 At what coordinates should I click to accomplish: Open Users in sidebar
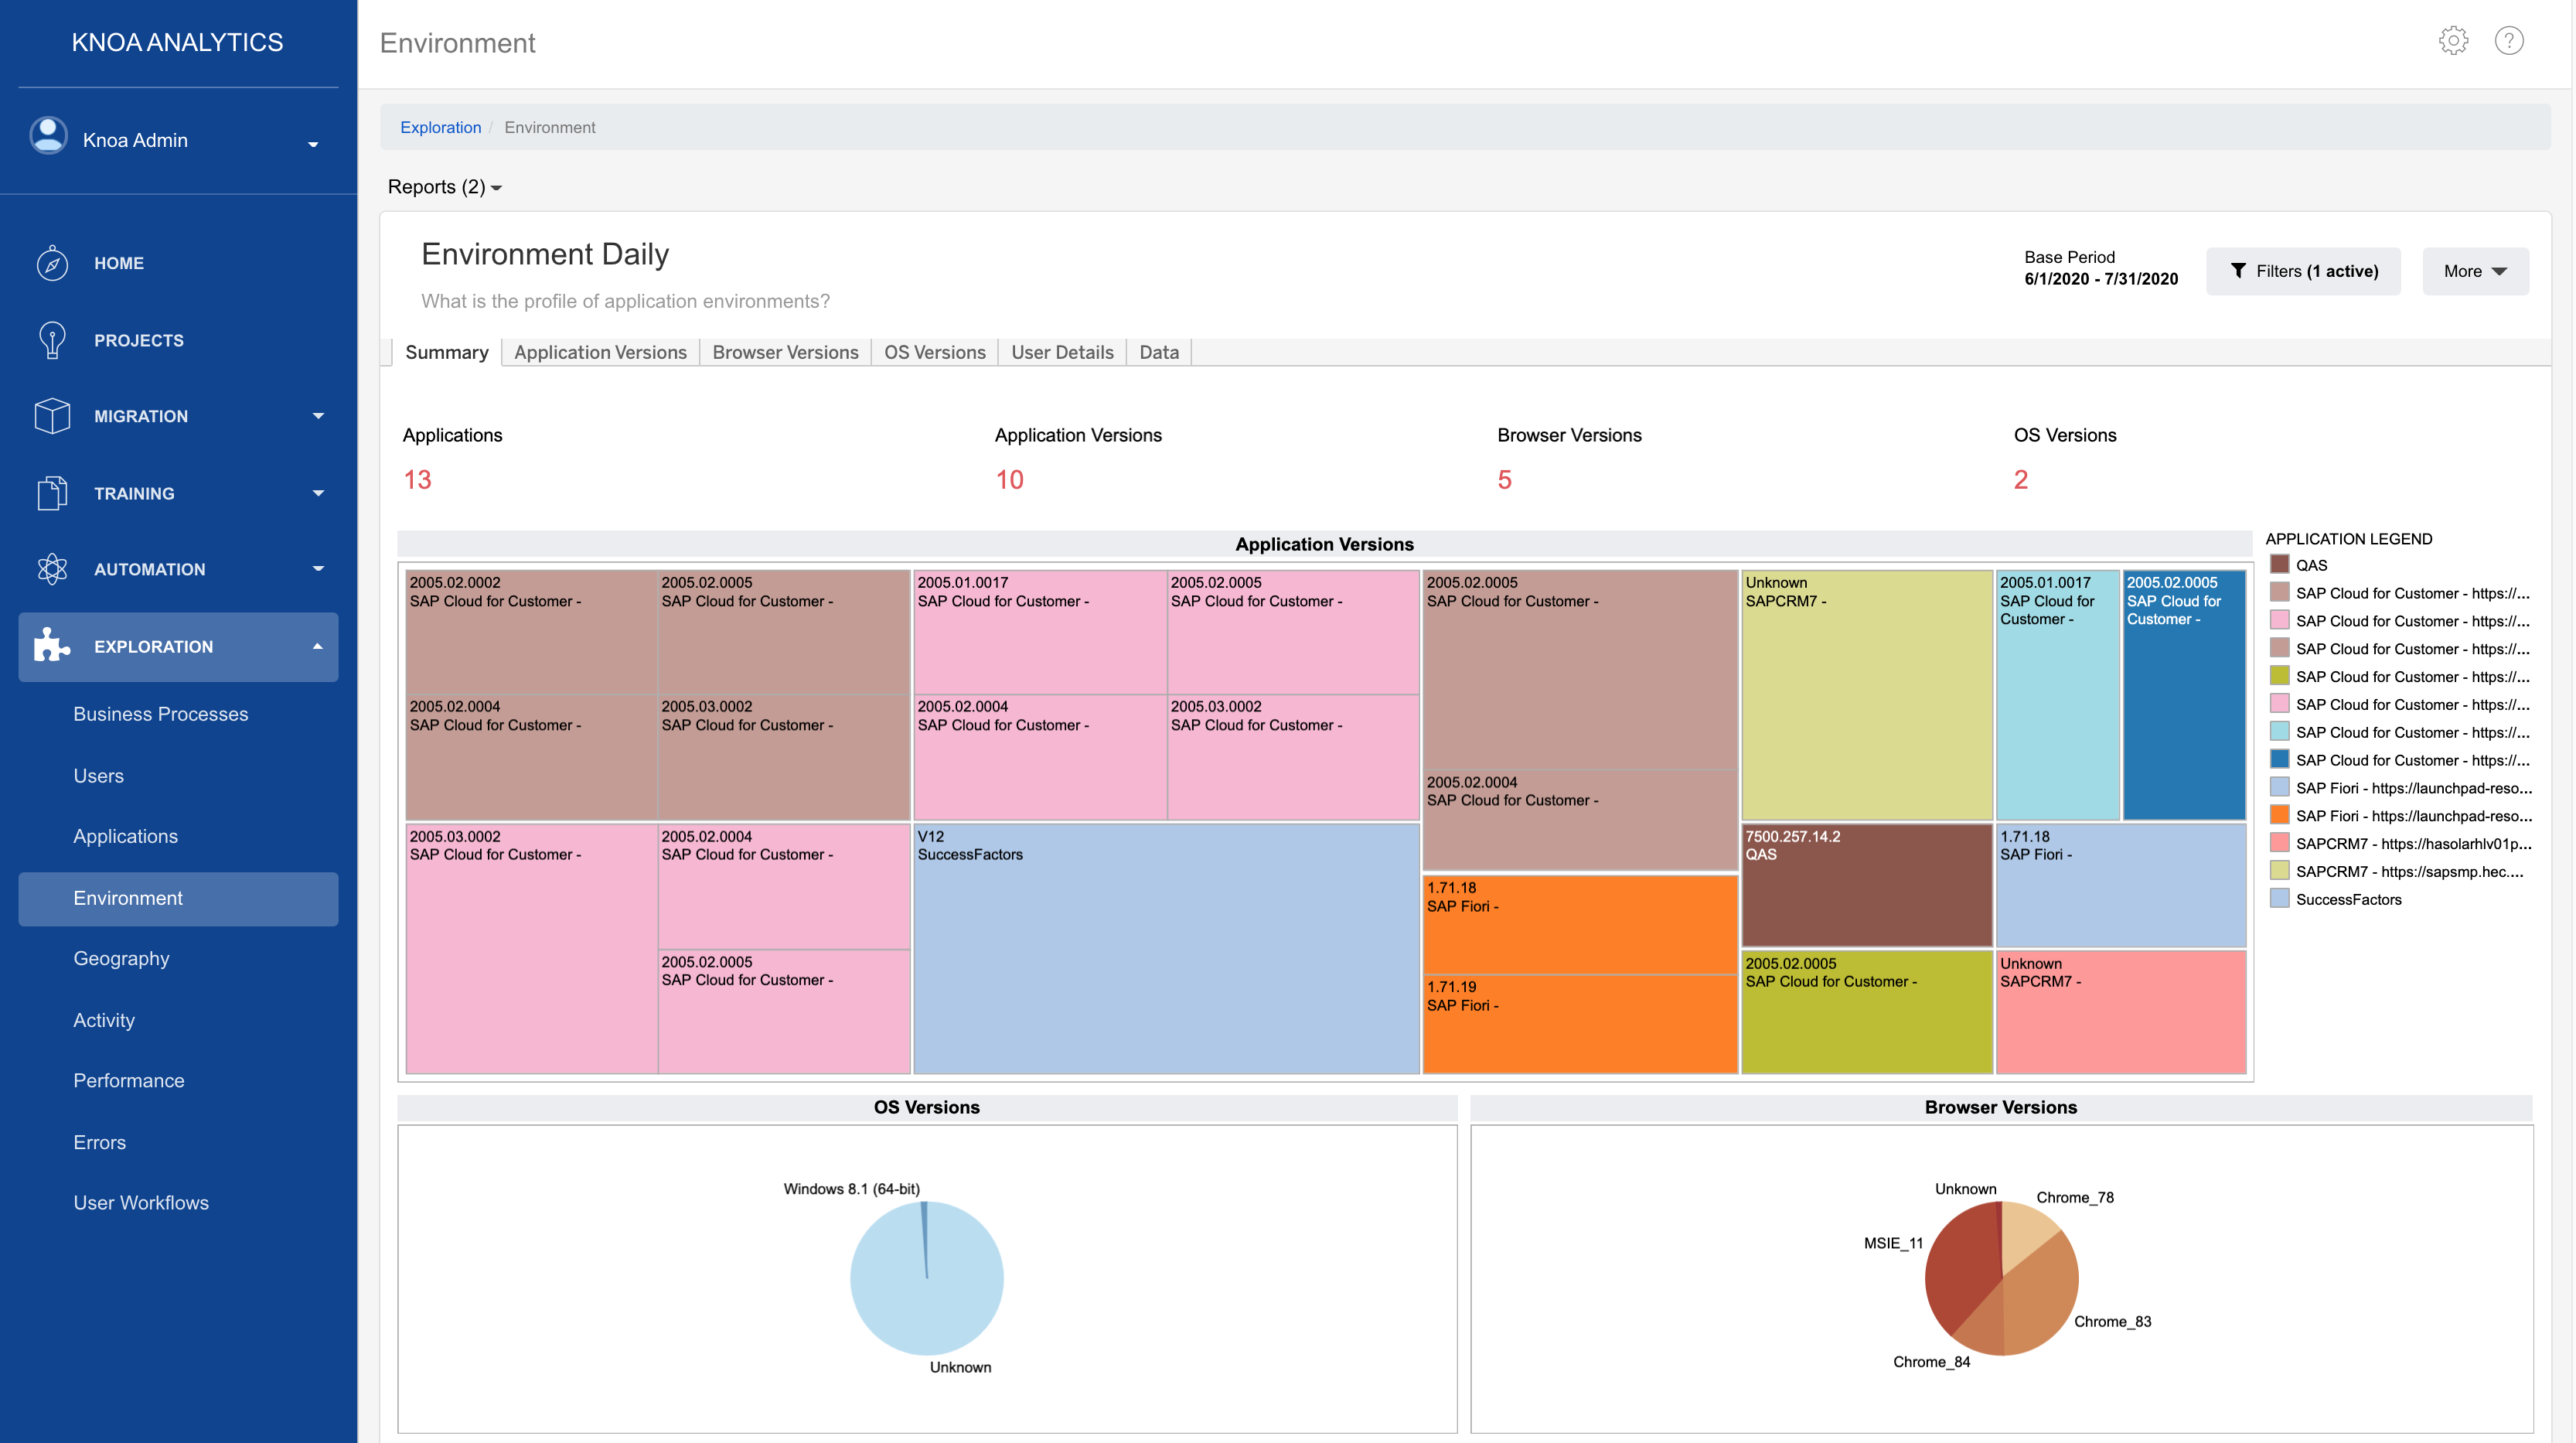98,776
